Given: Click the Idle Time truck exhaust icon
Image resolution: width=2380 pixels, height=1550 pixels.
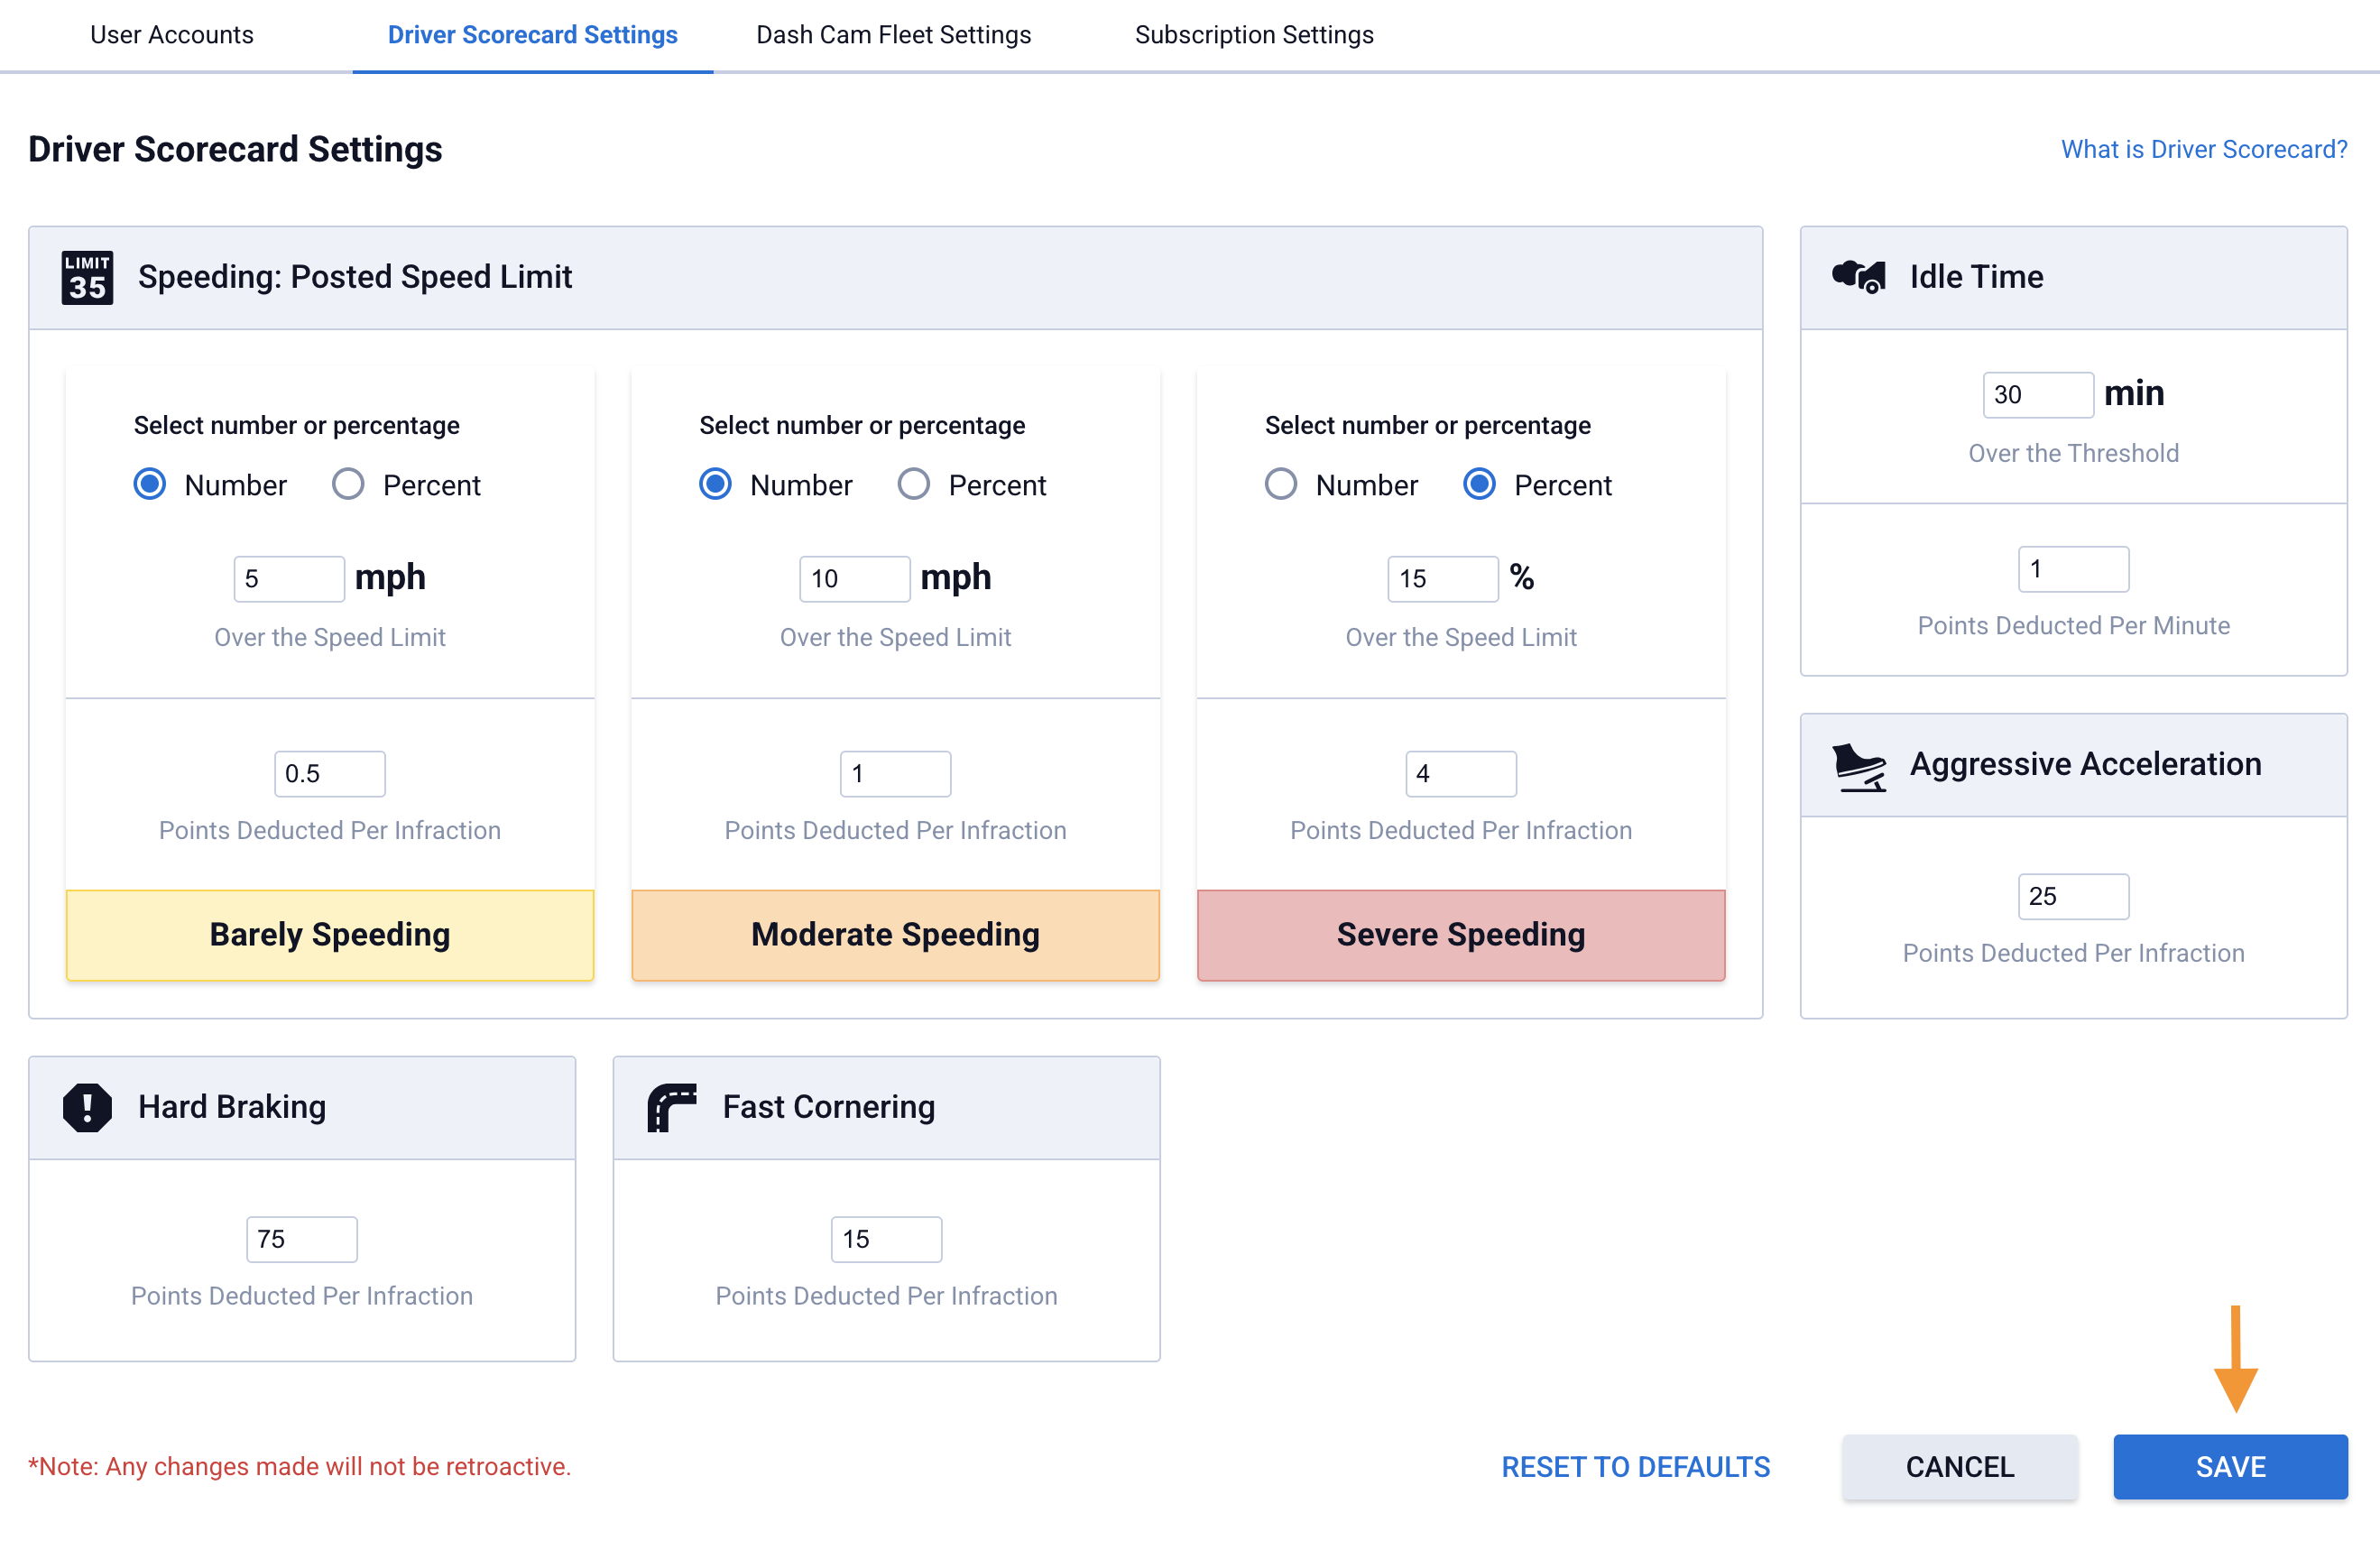Looking at the screenshot, I should click(1858, 277).
